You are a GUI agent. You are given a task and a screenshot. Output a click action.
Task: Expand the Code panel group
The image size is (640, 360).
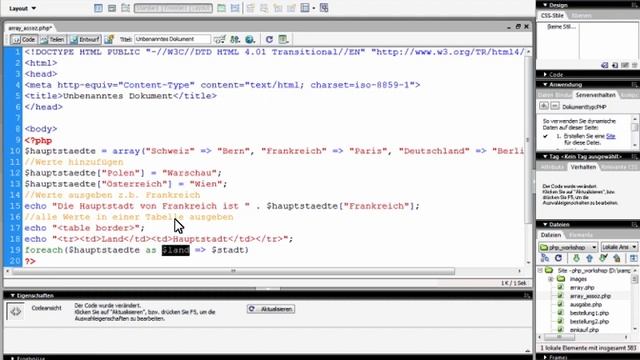click(545, 74)
